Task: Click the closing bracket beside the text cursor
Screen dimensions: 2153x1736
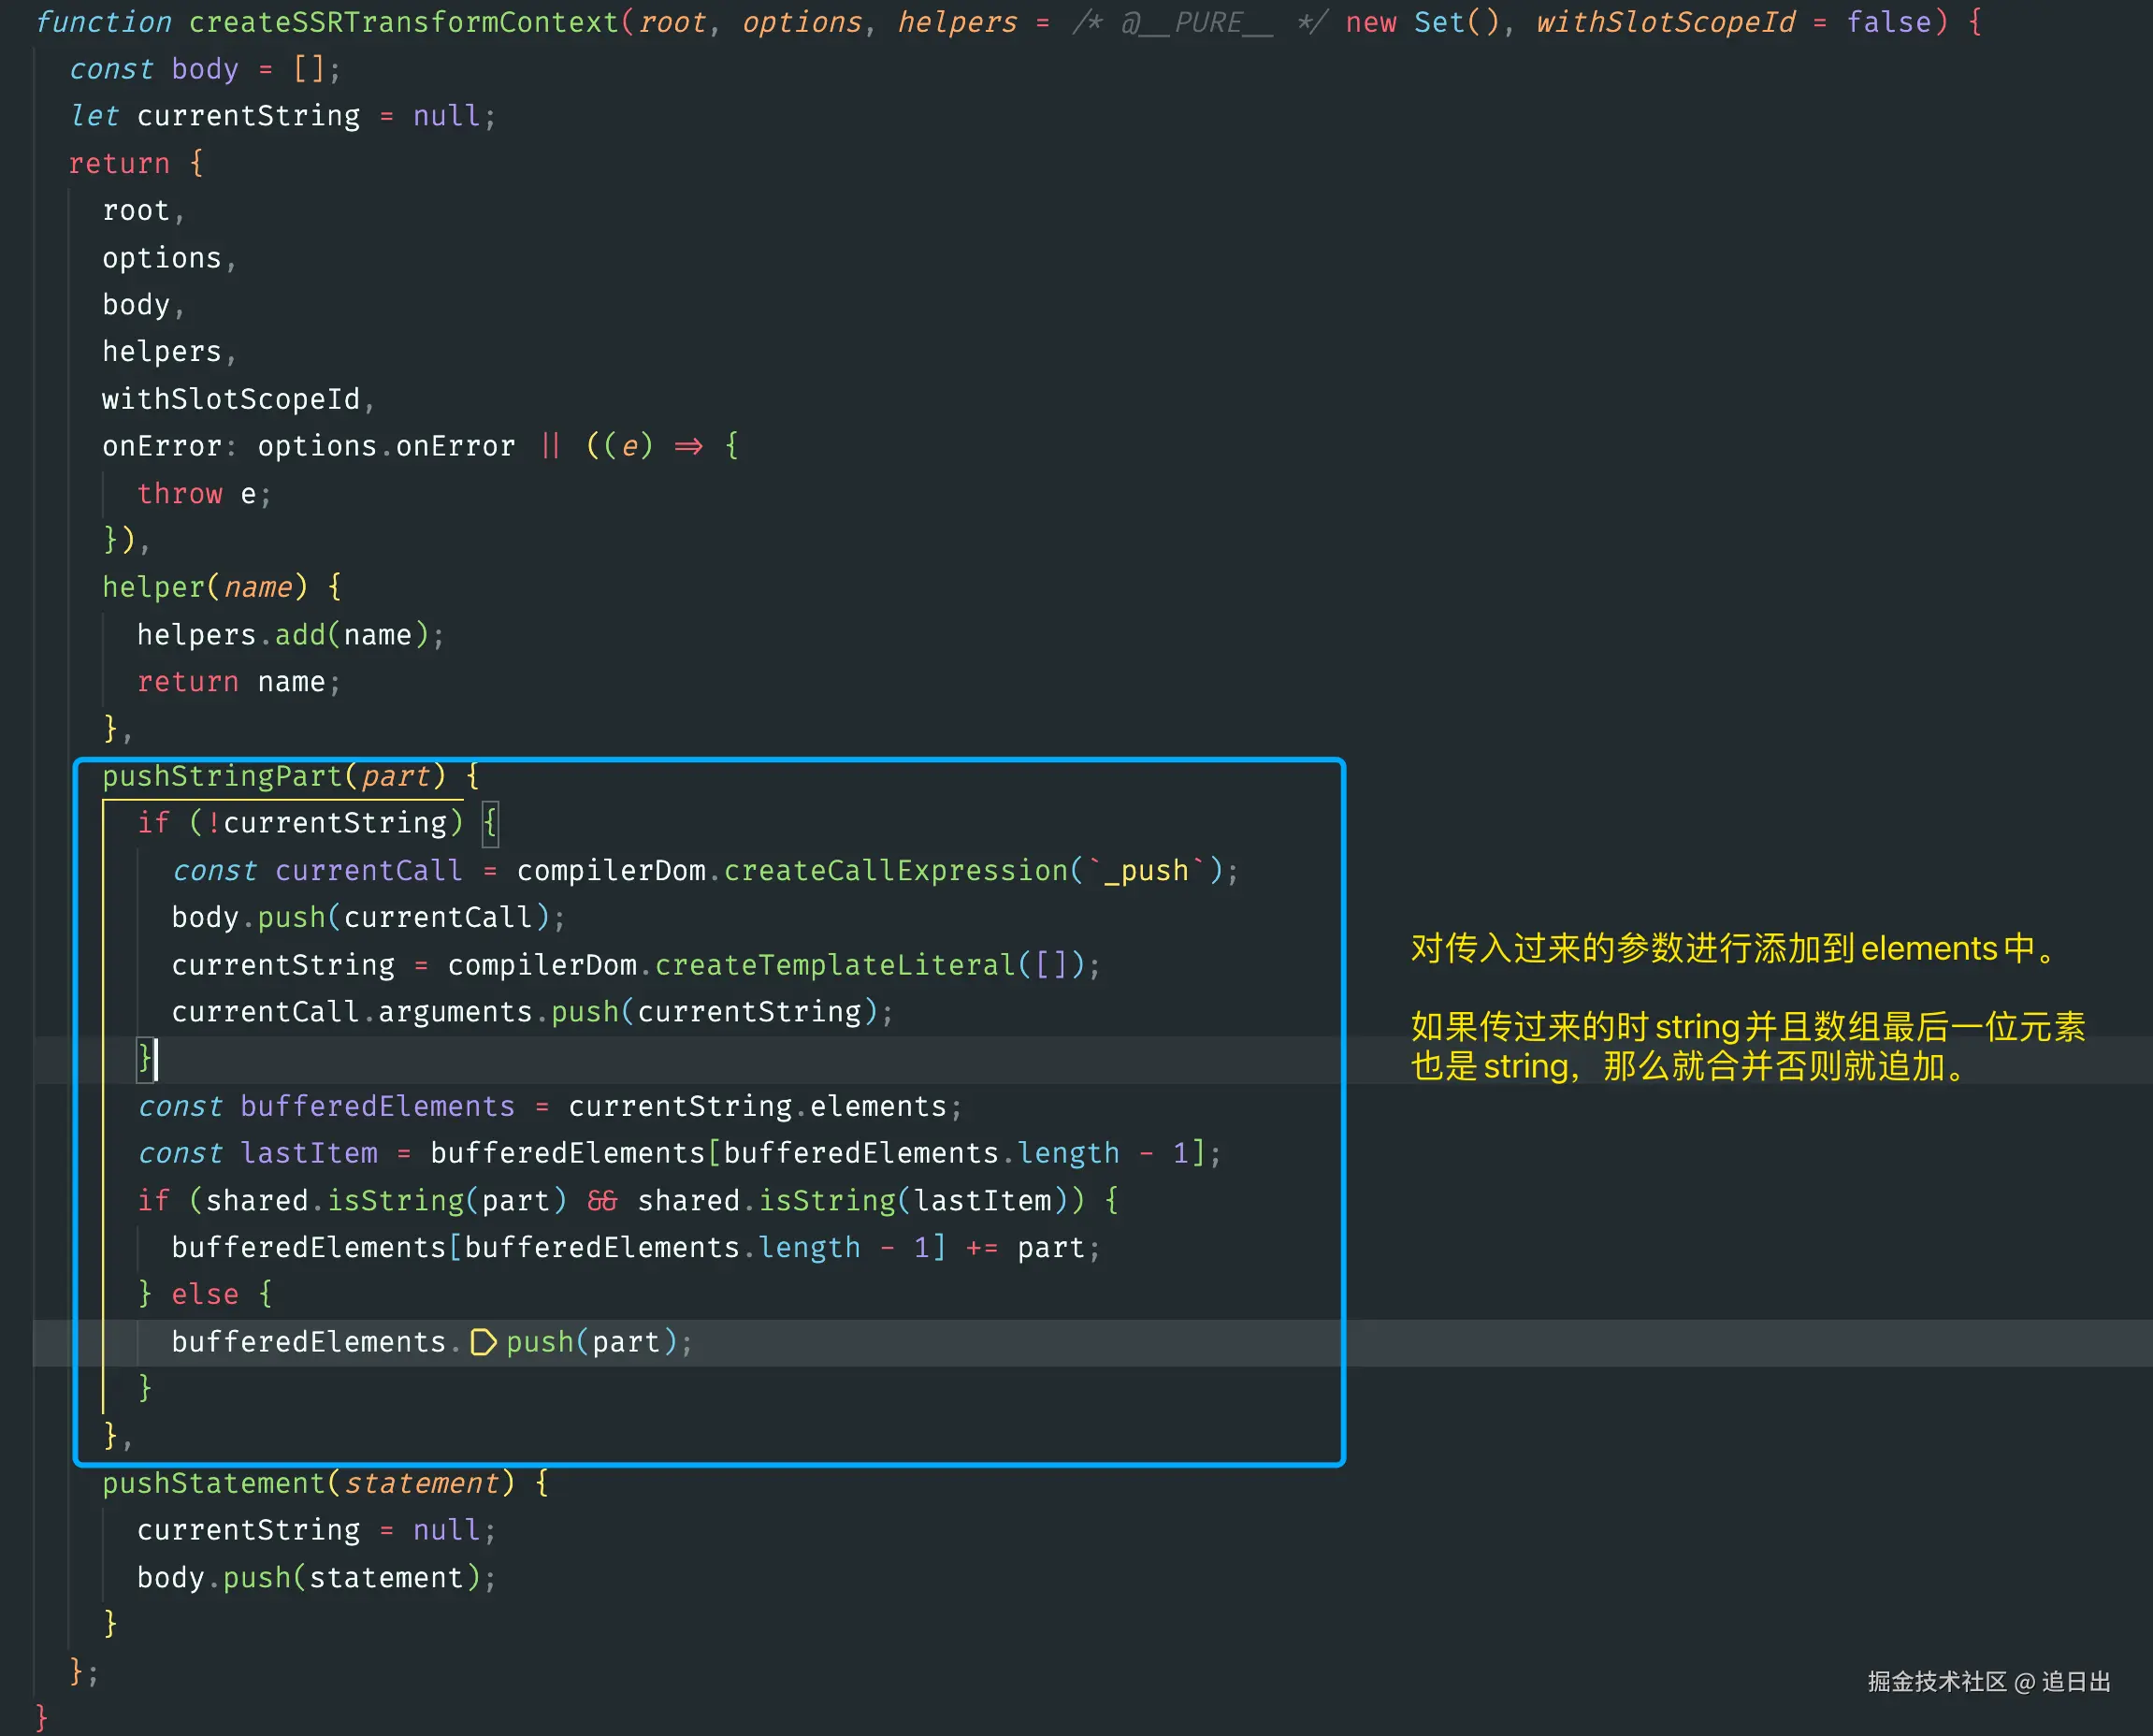Action: (x=144, y=1058)
